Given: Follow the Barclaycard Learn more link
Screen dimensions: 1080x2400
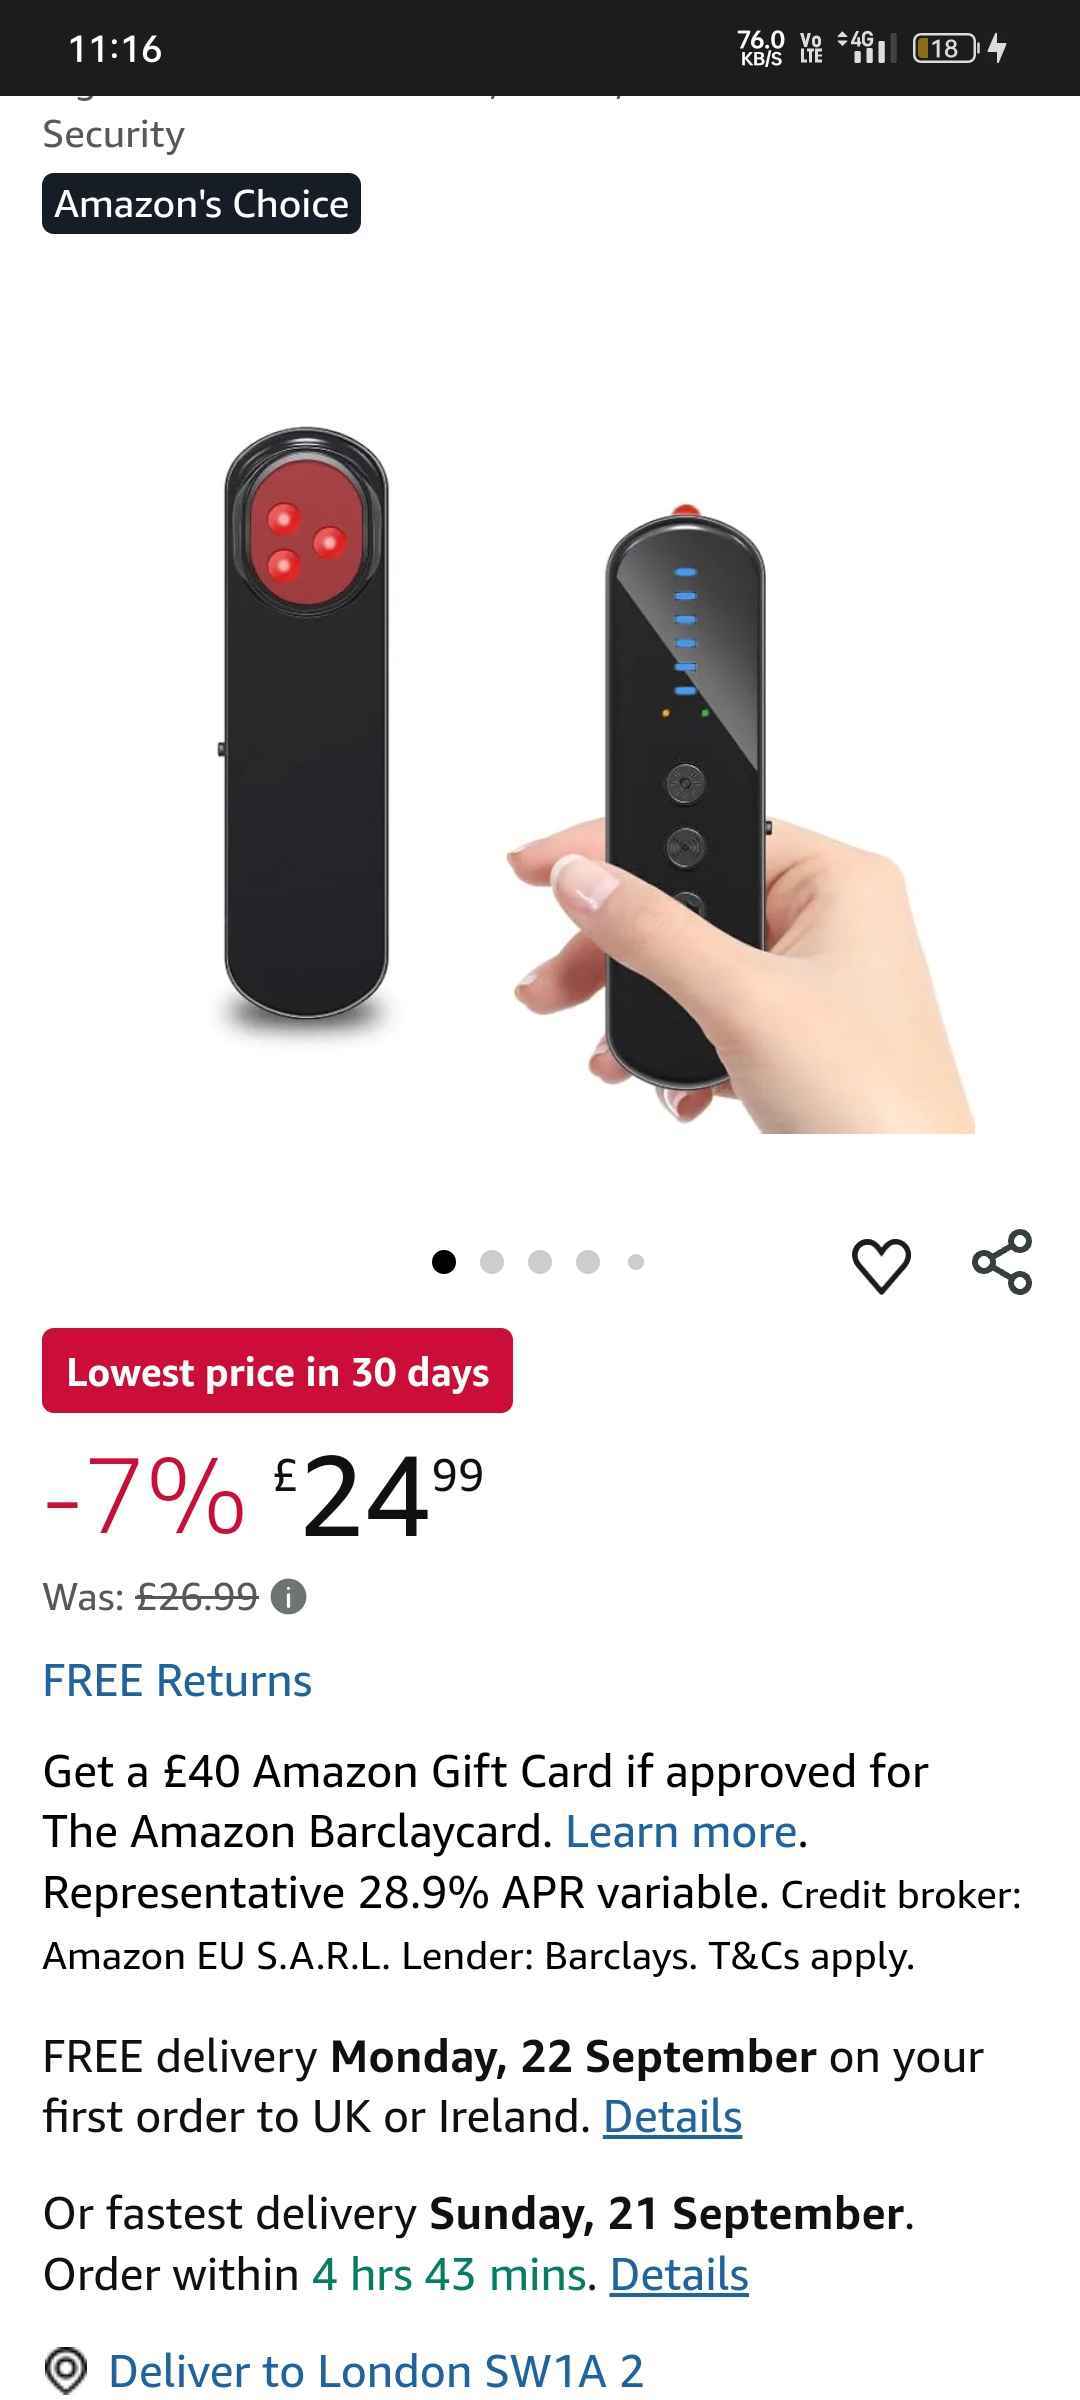Looking at the screenshot, I should [x=682, y=1832].
